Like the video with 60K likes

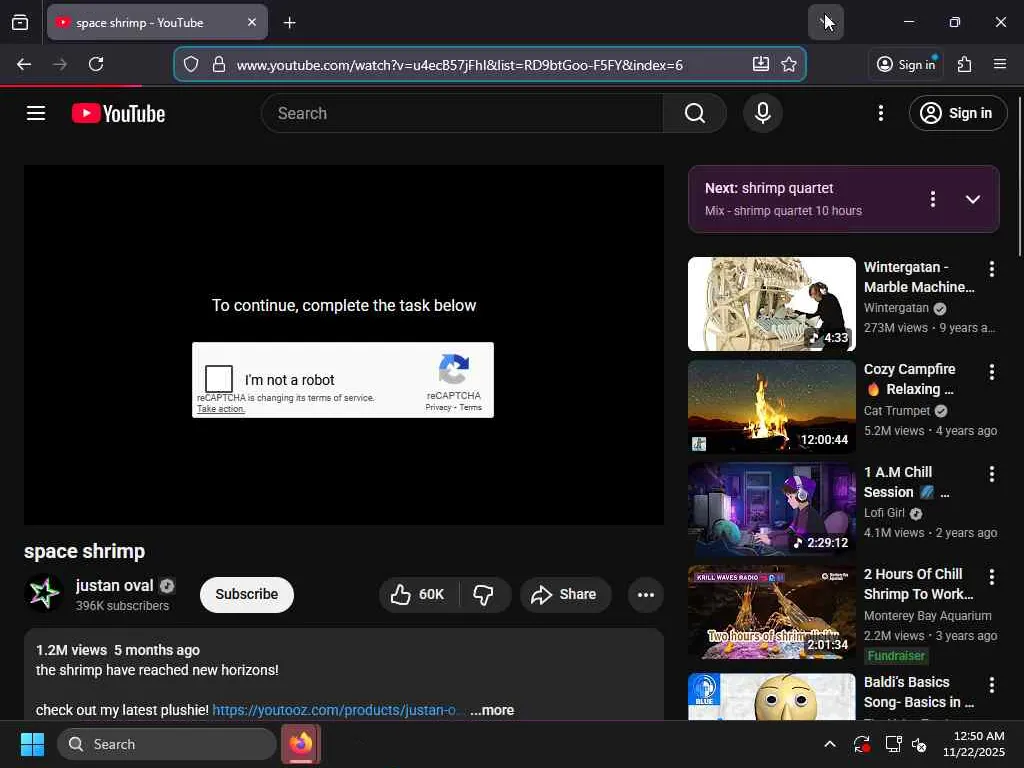418,594
